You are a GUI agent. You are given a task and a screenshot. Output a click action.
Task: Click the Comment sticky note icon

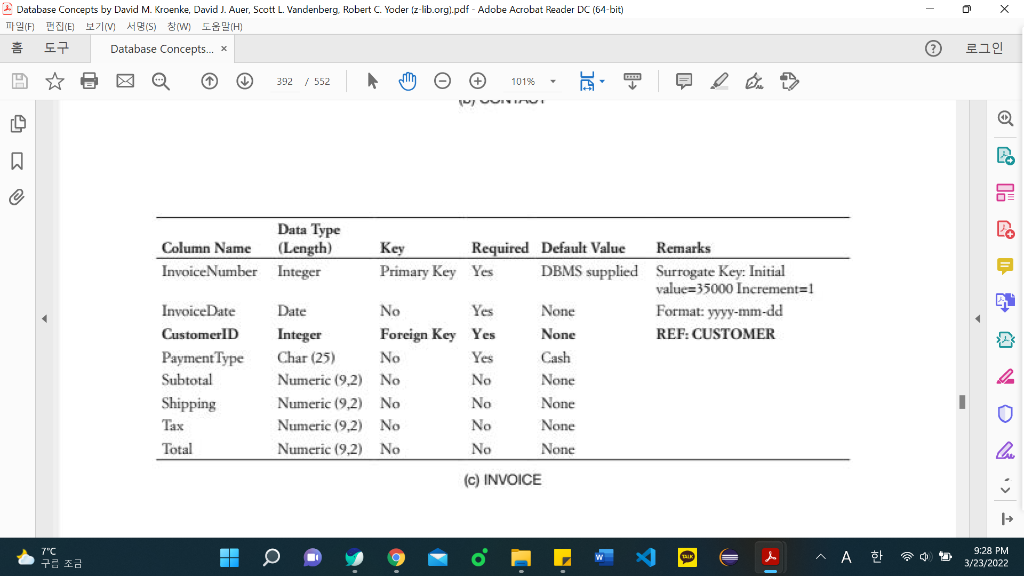tap(684, 81)
